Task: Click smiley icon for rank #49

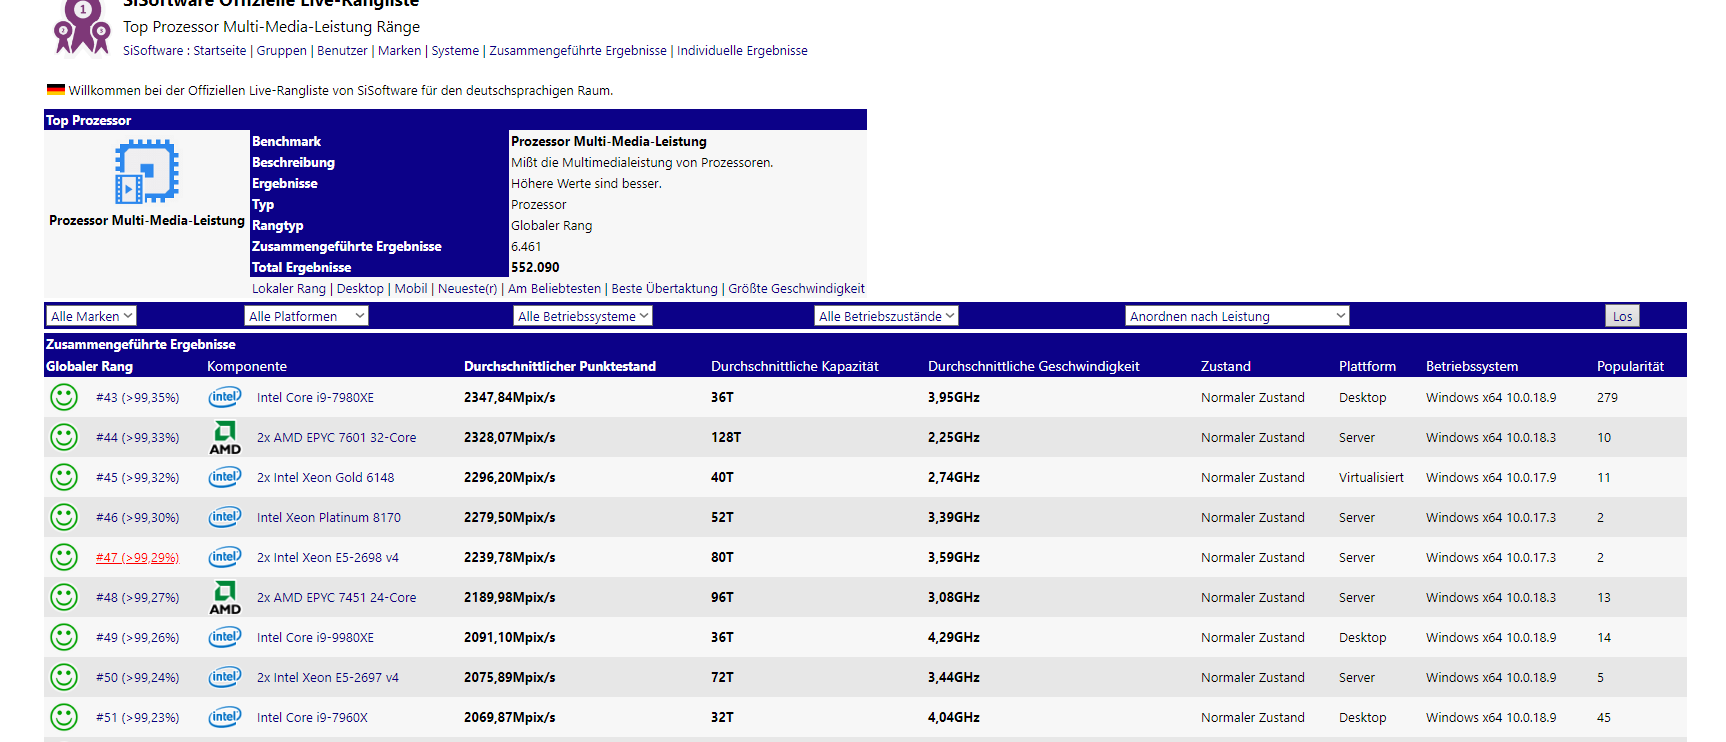Action: [x=64, y=637]
